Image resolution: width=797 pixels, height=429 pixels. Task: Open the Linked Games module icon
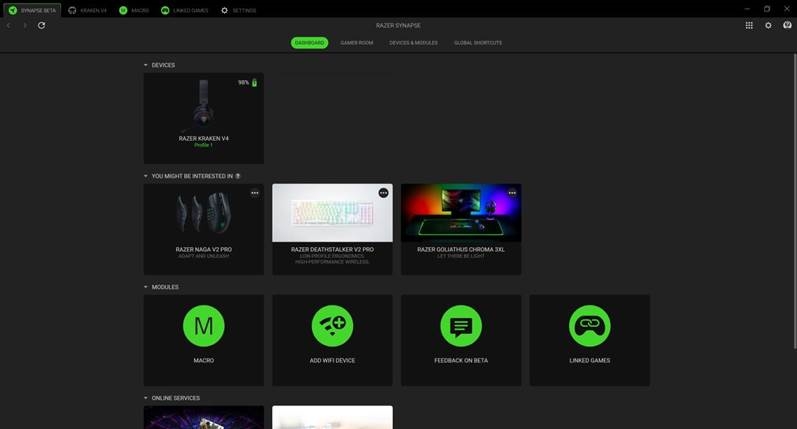click(x=589, y=326)
